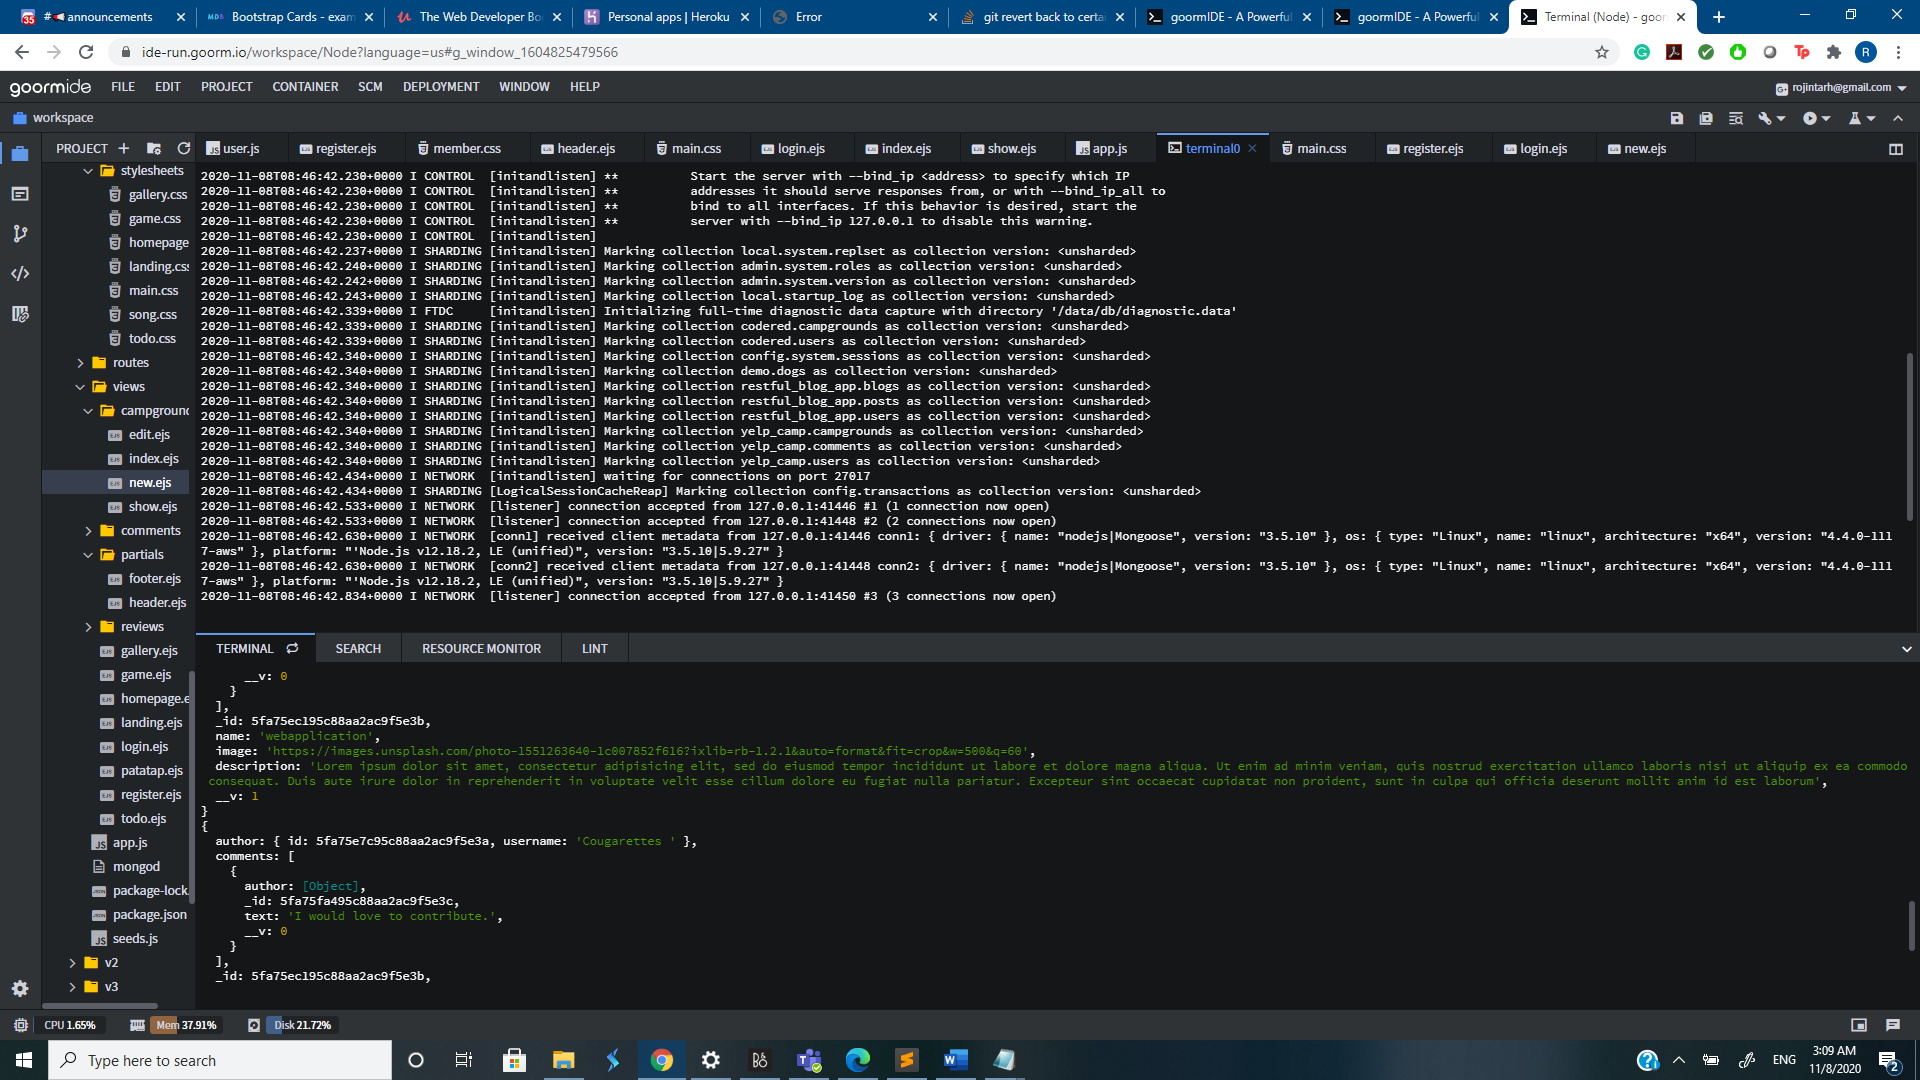Open seeds.js in the file tree
This screenshot has width=1920, height=1080.
tap(135, 939)
